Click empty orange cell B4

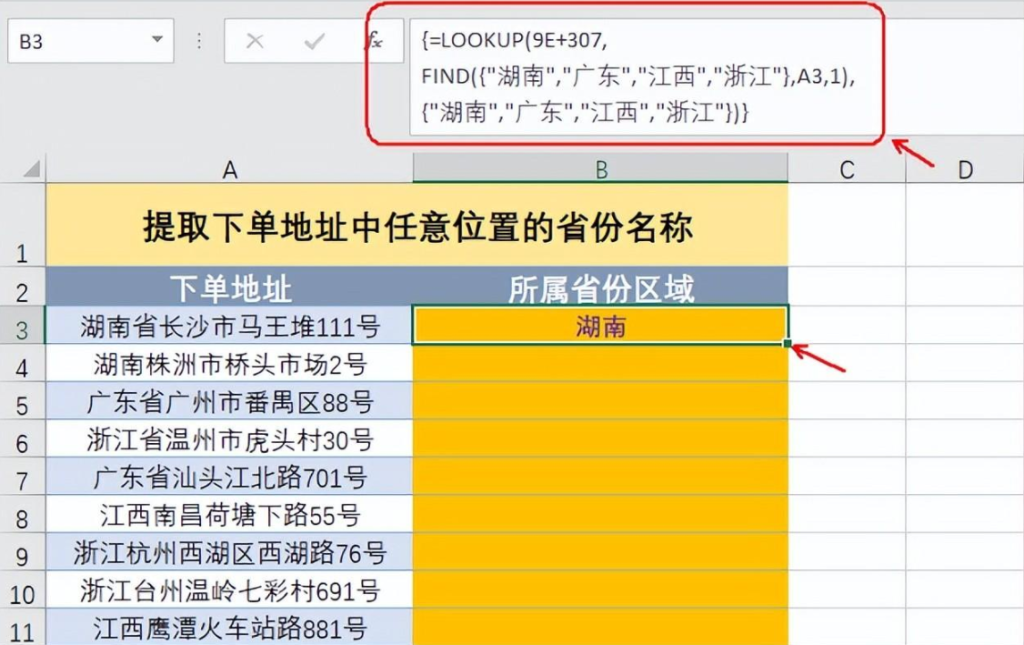pyautogui.click(x=601, y=363)
